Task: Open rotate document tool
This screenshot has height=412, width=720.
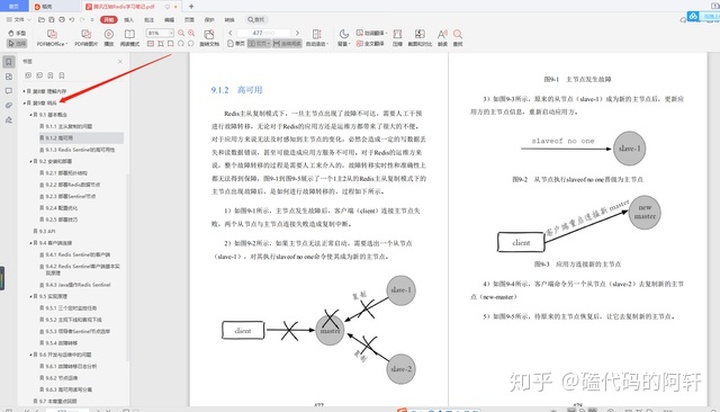Action: [x=209, y=38]
